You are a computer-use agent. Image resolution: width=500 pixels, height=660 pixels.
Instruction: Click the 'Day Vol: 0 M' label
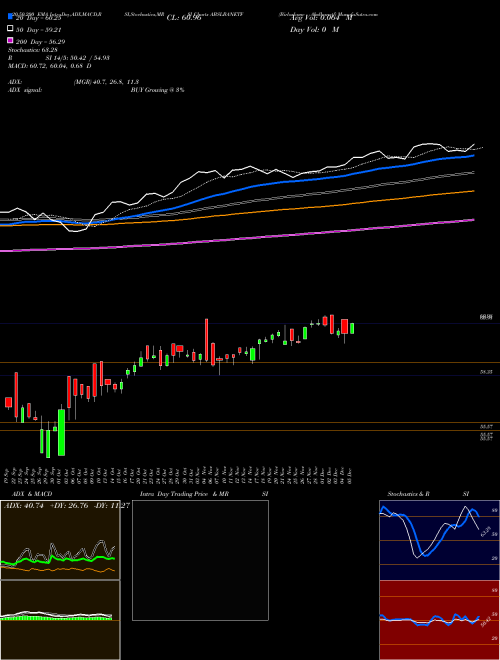[x=315, y=29]
